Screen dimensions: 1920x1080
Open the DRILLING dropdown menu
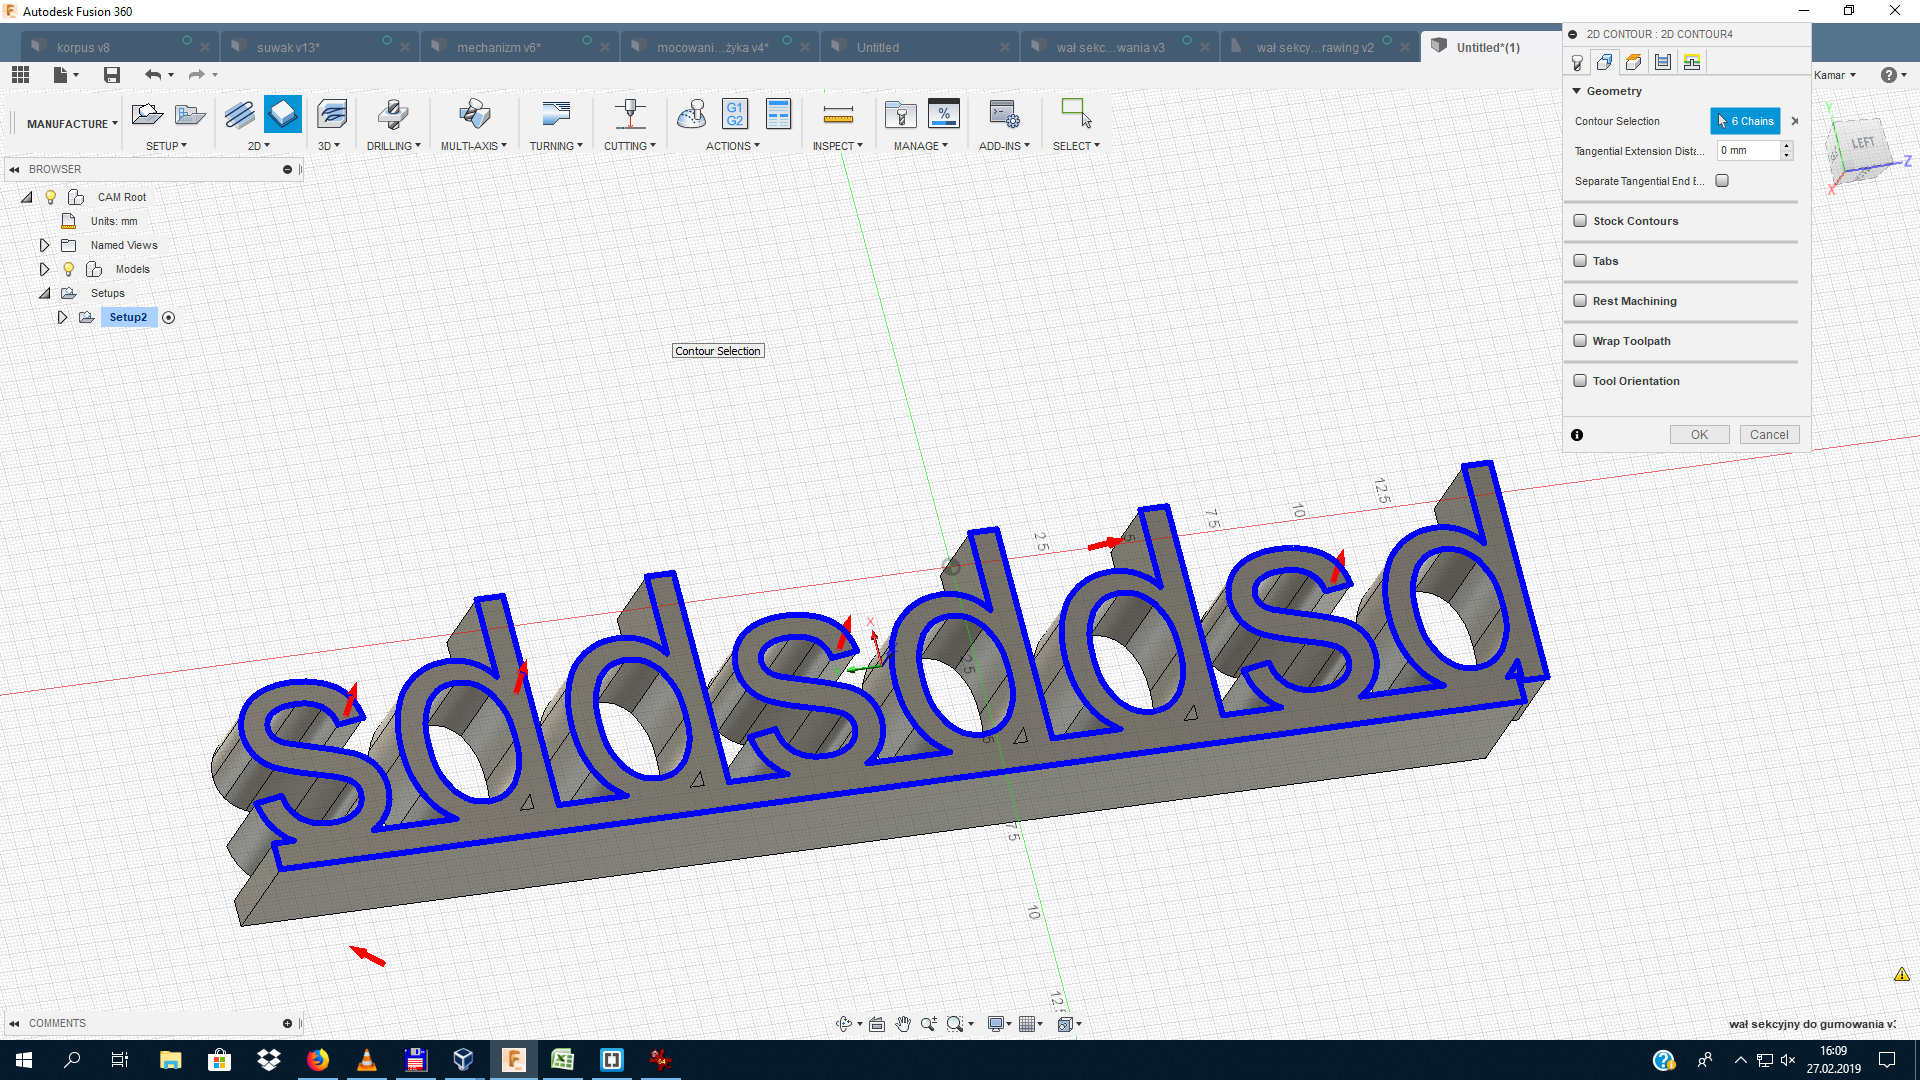pos(393,146)
